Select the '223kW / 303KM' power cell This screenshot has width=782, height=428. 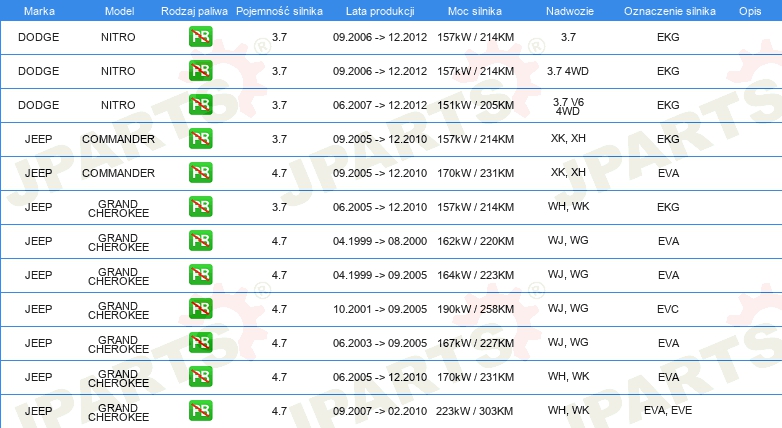click(x=474, y=412)
